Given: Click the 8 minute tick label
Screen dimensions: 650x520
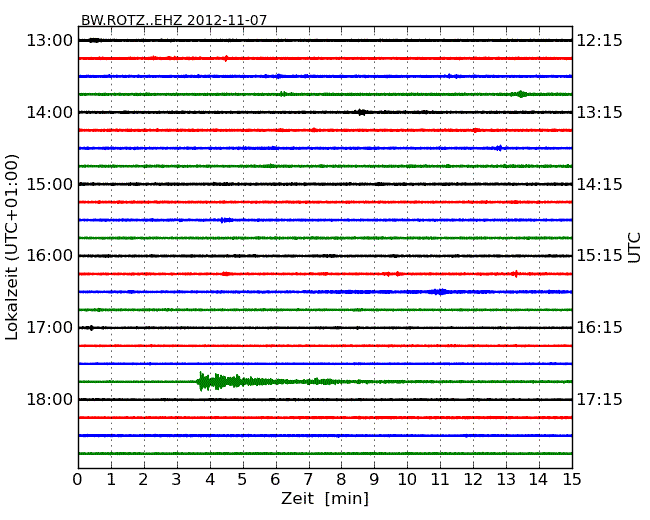Looking at the screenshot, I should [x=342, y=480].
